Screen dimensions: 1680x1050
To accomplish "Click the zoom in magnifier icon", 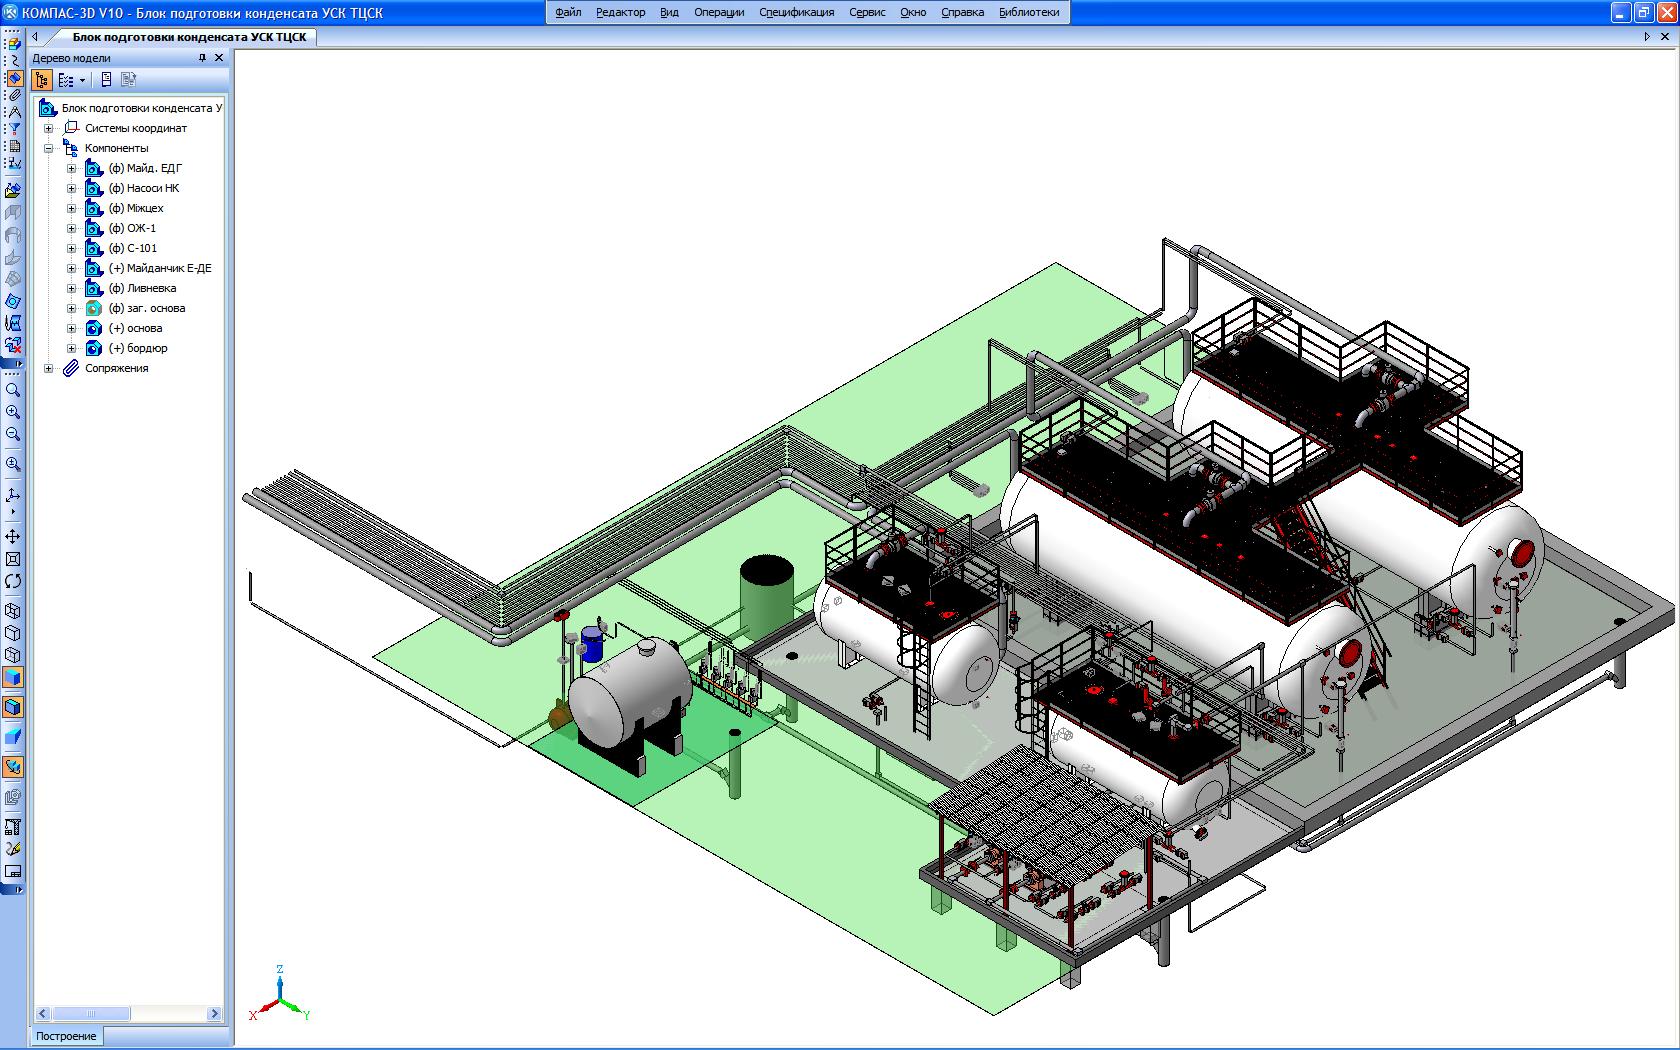I will (x=13, y=412).
